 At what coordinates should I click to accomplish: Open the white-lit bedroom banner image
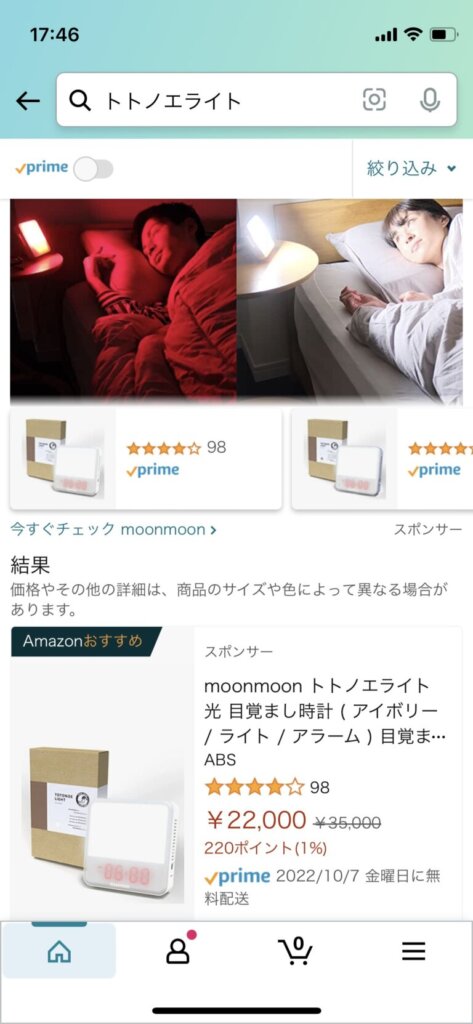(350, 299)
